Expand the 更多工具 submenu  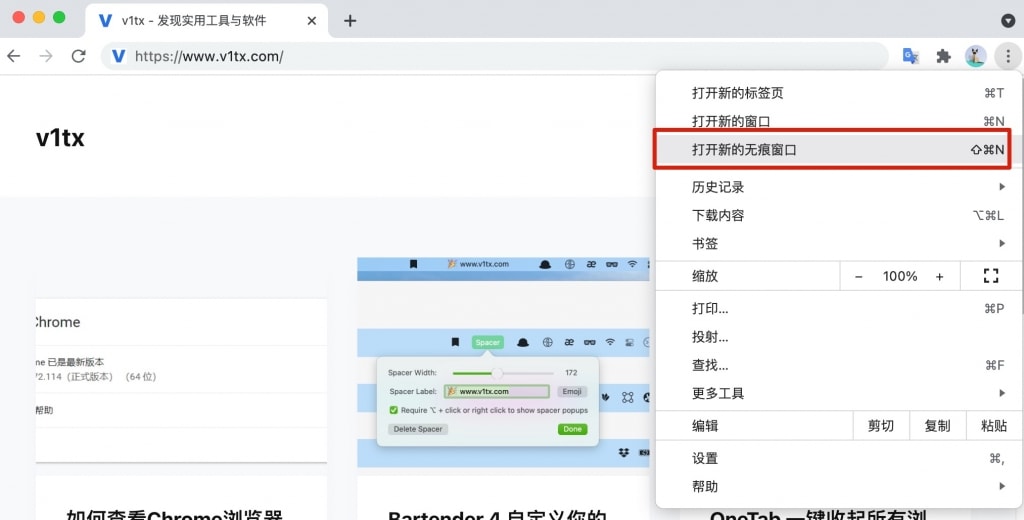[x=839, y=393]
